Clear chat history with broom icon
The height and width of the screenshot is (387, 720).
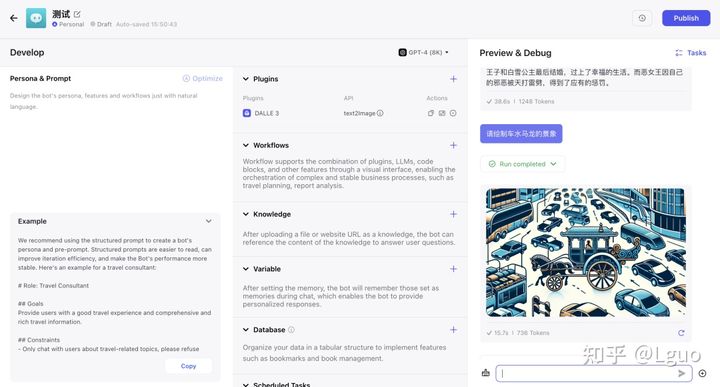tap(485, 373)
